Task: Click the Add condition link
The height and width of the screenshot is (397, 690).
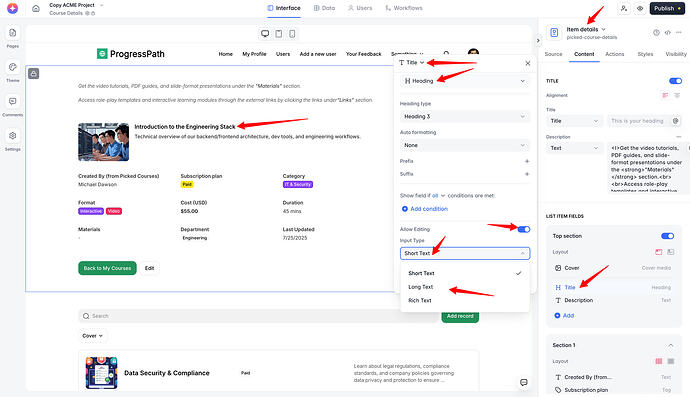Action: [425, 209]
